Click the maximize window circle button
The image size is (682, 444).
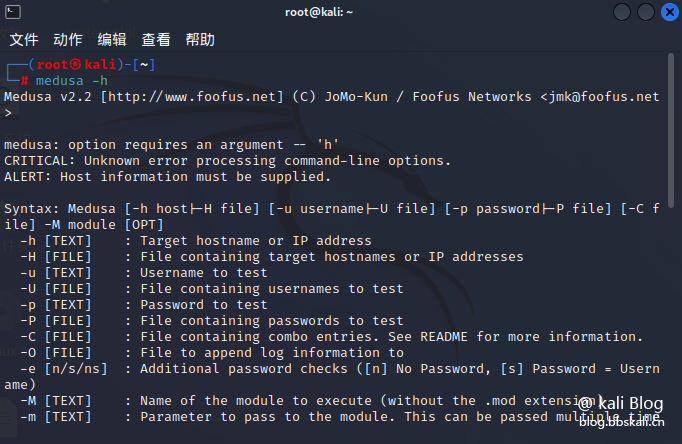(x=646, y=12)
